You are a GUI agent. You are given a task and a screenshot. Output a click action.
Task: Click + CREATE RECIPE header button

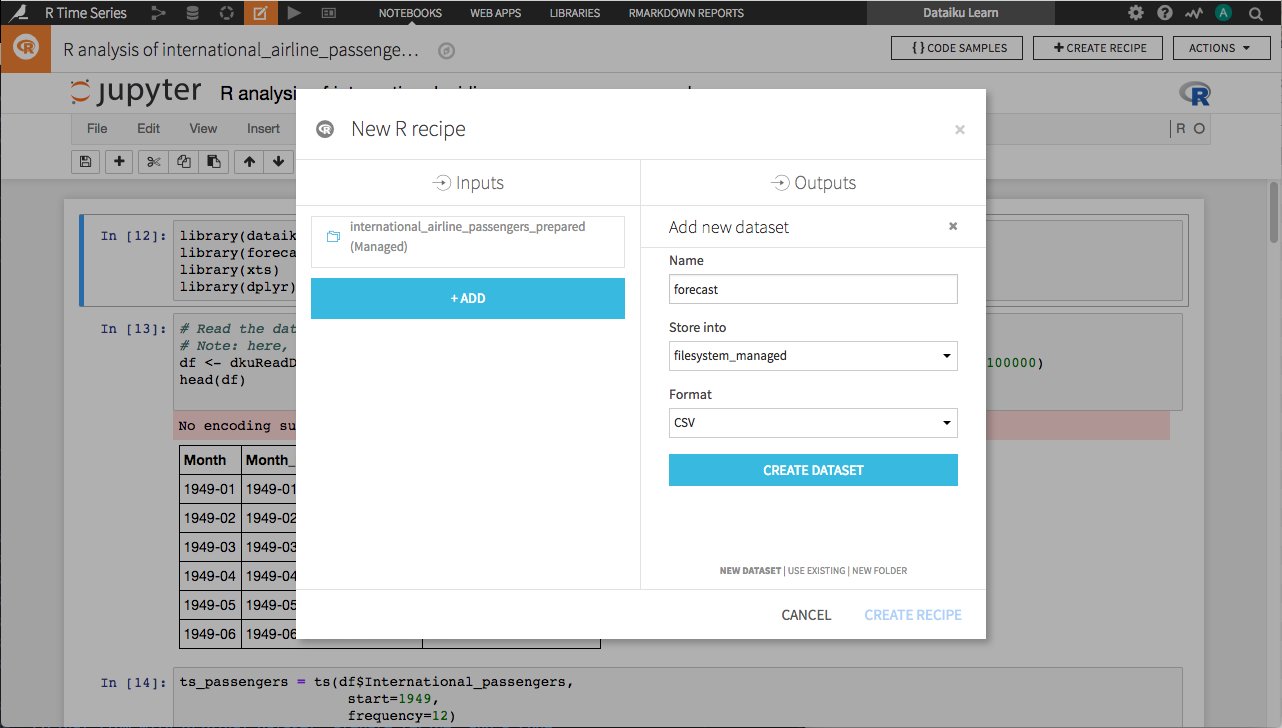pyautogui.click(x=1098, y=48)
